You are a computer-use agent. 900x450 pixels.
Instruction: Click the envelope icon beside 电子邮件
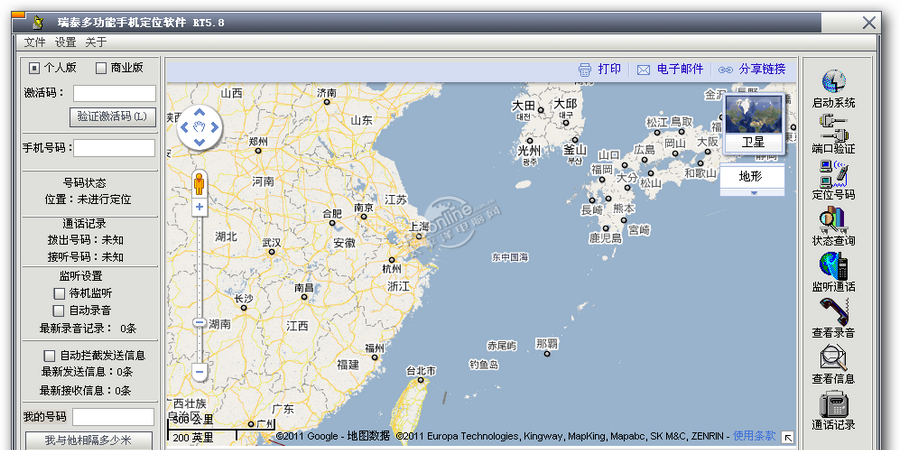tap(643, 70)
